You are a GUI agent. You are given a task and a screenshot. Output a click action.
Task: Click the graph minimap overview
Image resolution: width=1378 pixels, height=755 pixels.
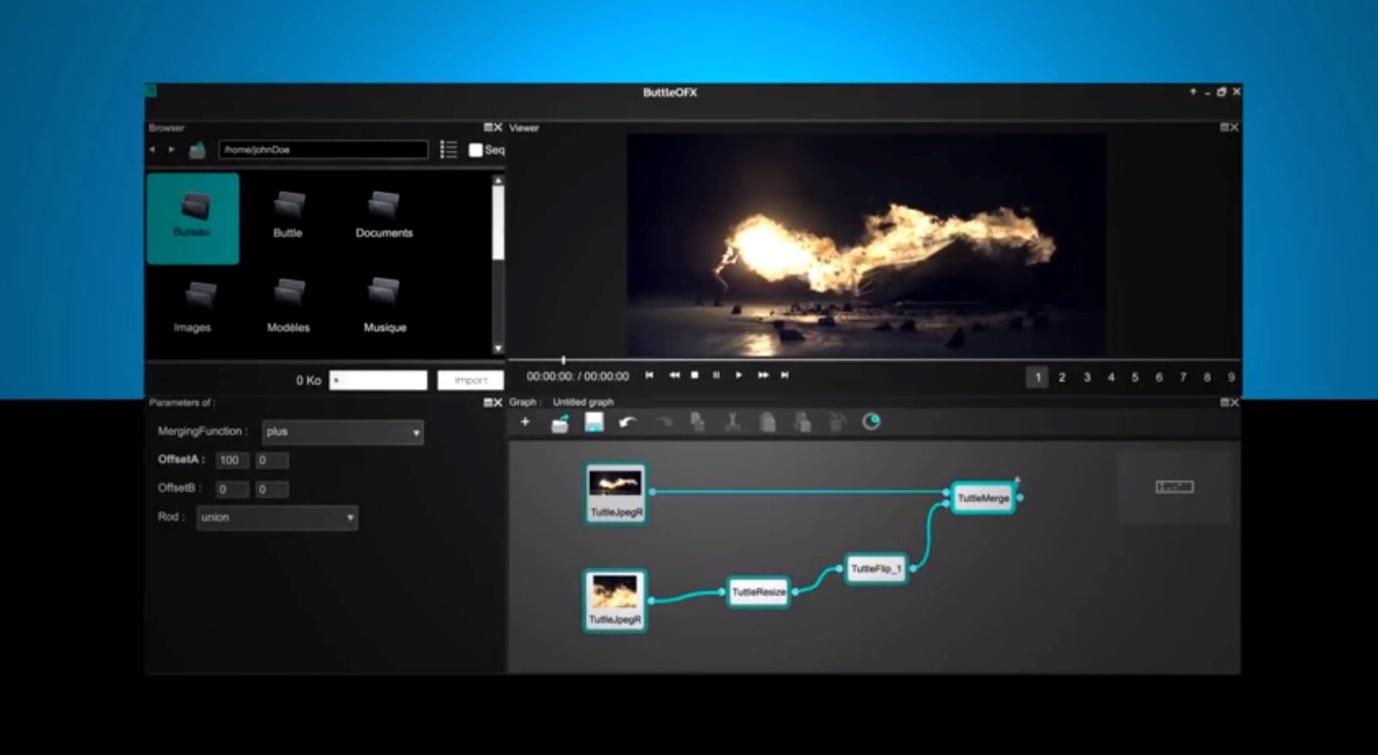1175,487
